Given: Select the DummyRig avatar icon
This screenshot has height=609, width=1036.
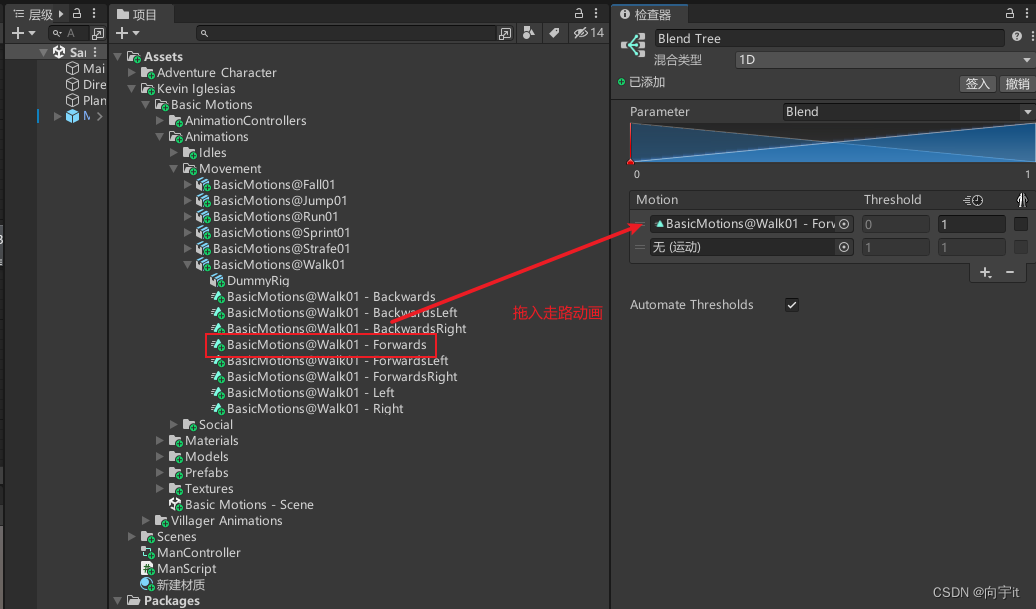Looking at the screenshot, I should tap(217, 281).
